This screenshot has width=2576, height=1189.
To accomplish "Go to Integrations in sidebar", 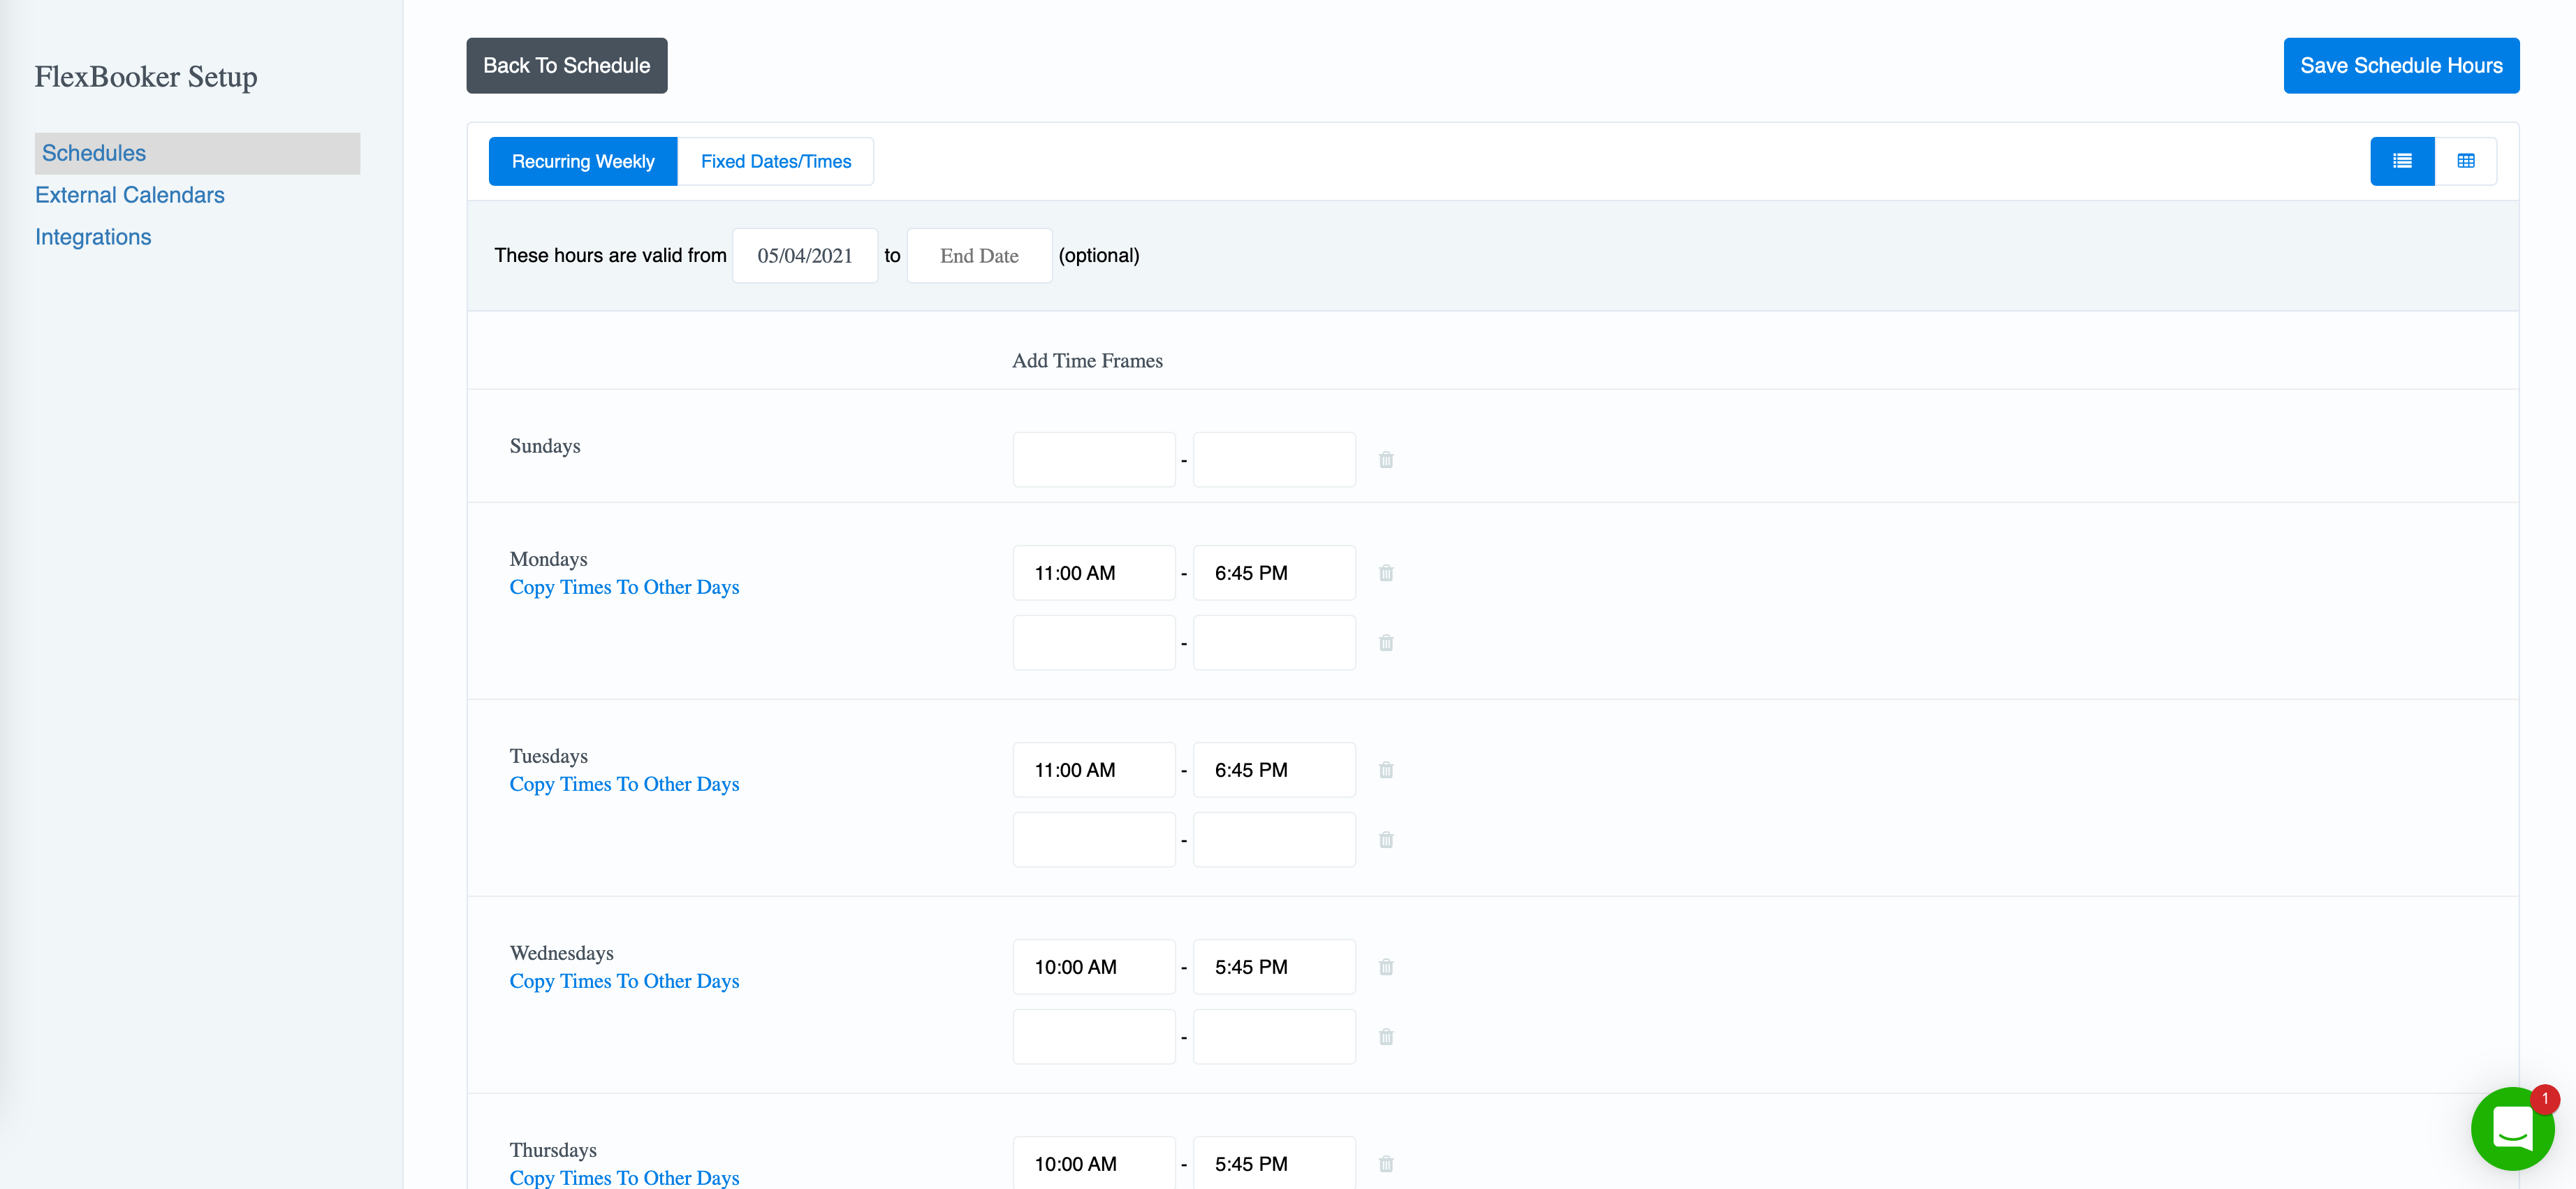I will [93, 237].
